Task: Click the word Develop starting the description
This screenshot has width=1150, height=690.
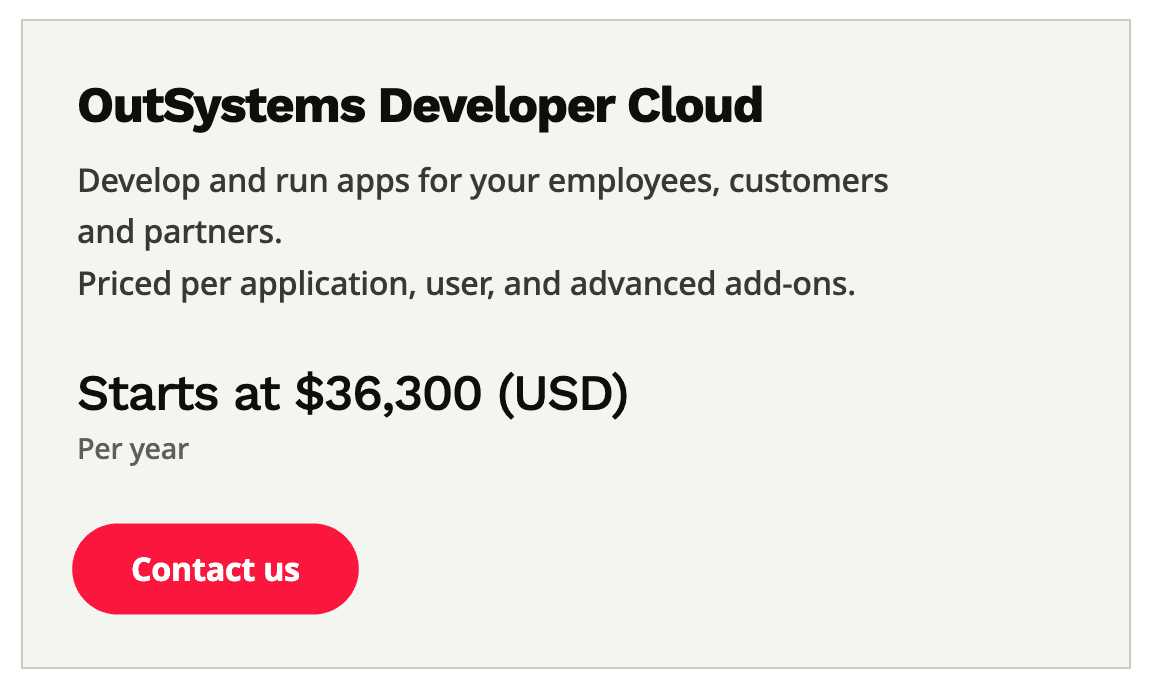Action: coord(139,182)
